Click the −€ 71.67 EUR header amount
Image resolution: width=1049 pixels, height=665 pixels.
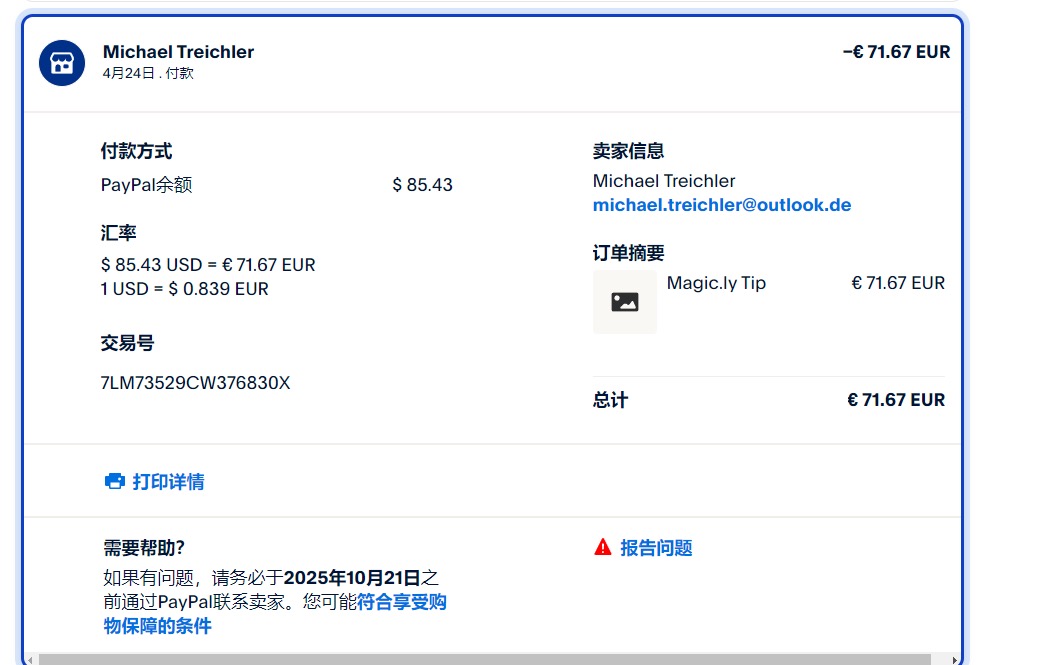point(896,52)
